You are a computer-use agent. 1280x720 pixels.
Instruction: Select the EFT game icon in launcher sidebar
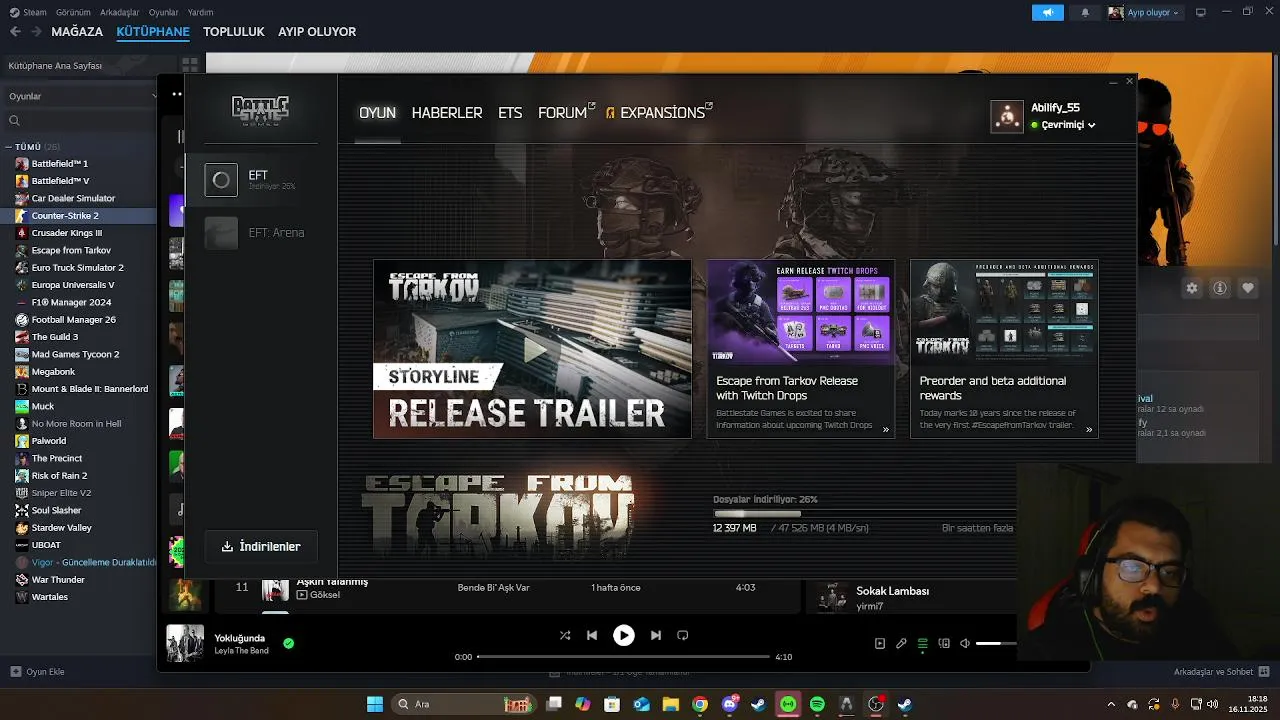(x=221, y=180)
